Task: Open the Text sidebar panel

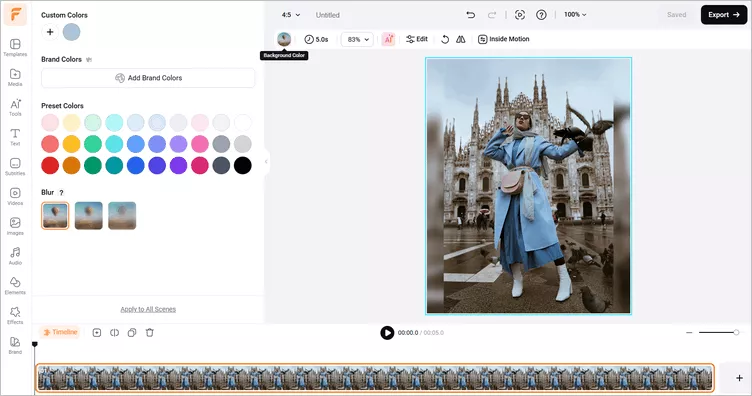Action: (15, 137)
